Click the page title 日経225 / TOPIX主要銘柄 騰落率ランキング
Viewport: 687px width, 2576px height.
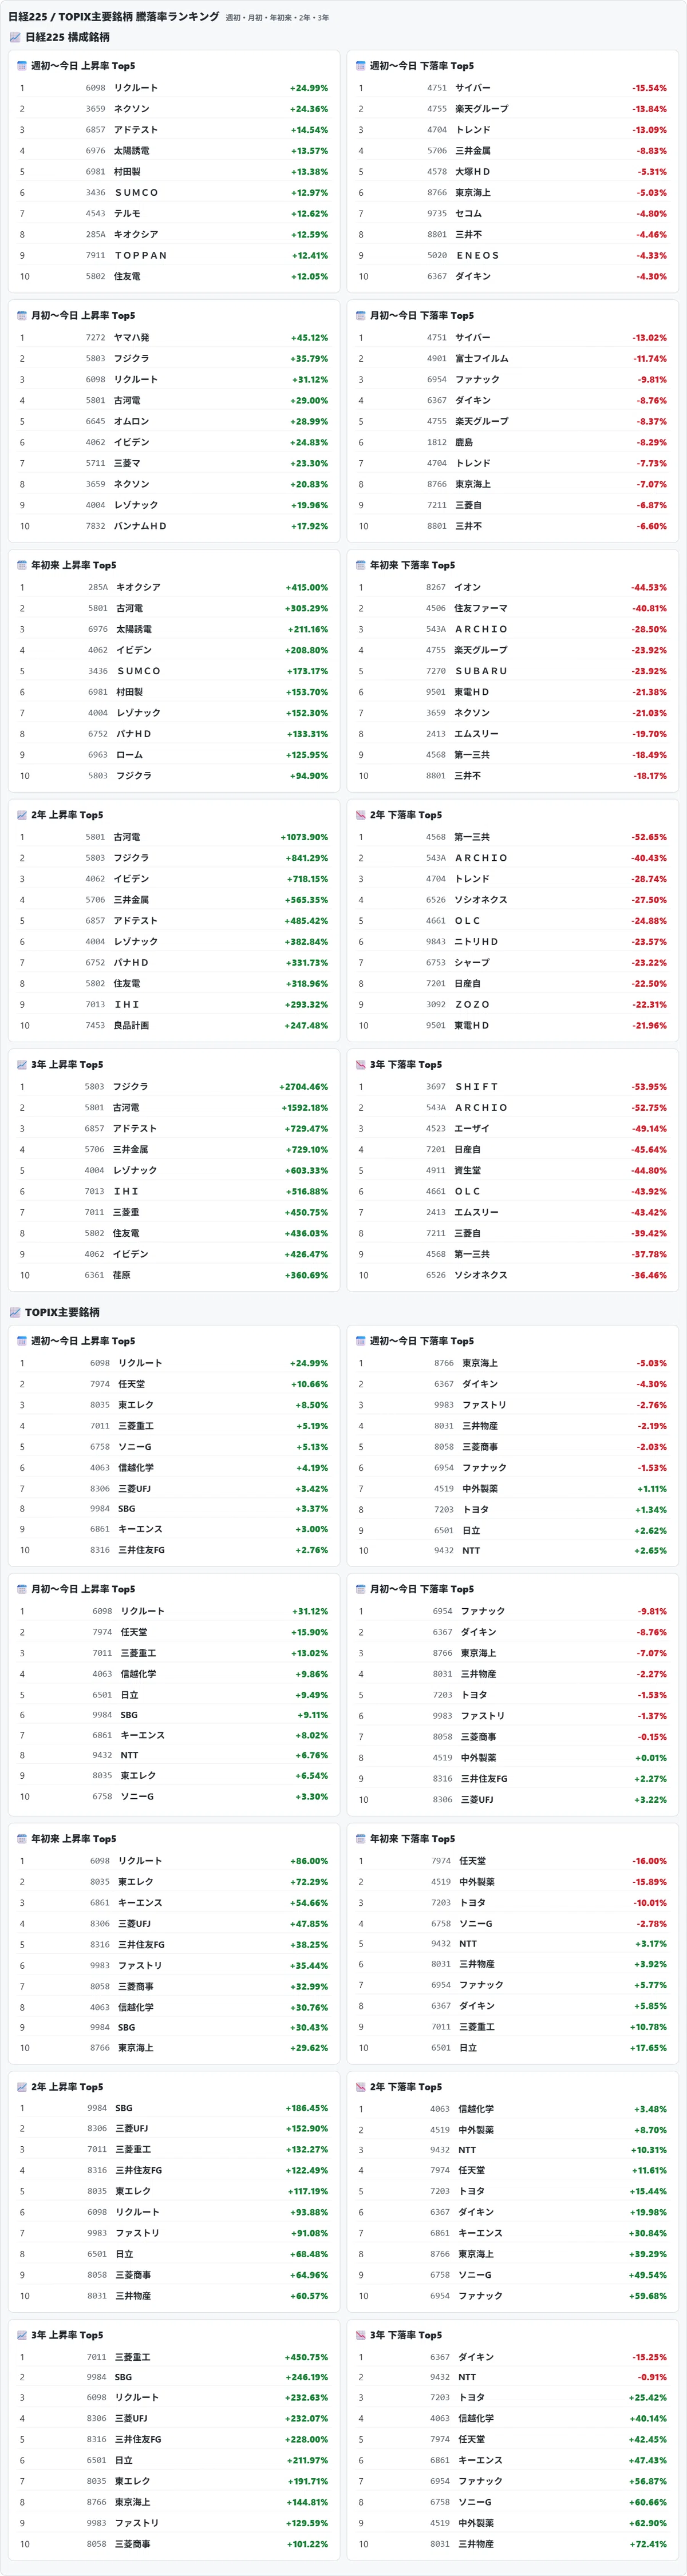click(x=113, y=16)
